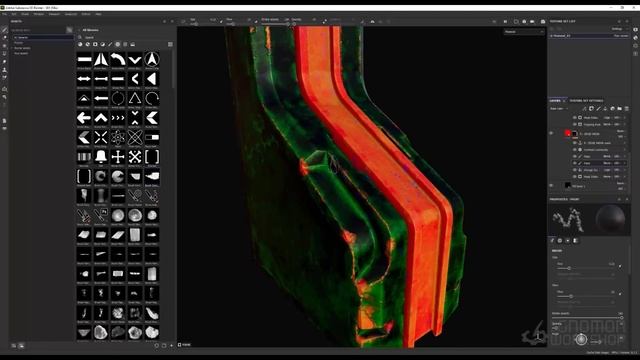Select the Eraser tool in left toolbar

click(x=4, y=38)
